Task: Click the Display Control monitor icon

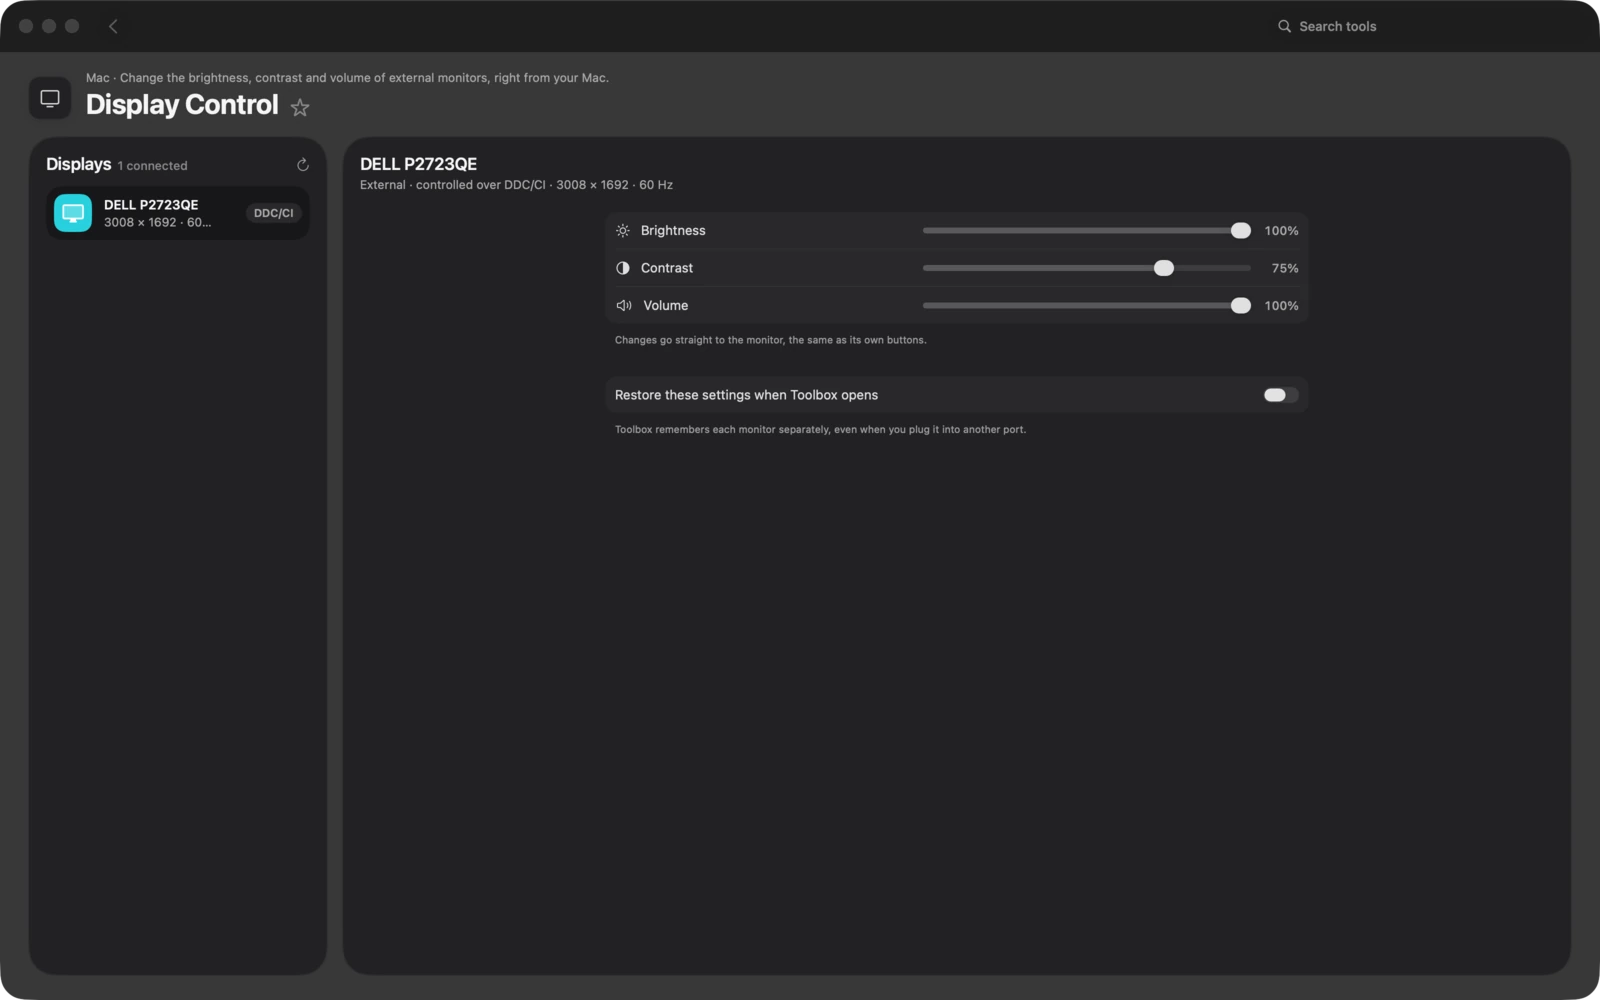Action: point(50,98)
